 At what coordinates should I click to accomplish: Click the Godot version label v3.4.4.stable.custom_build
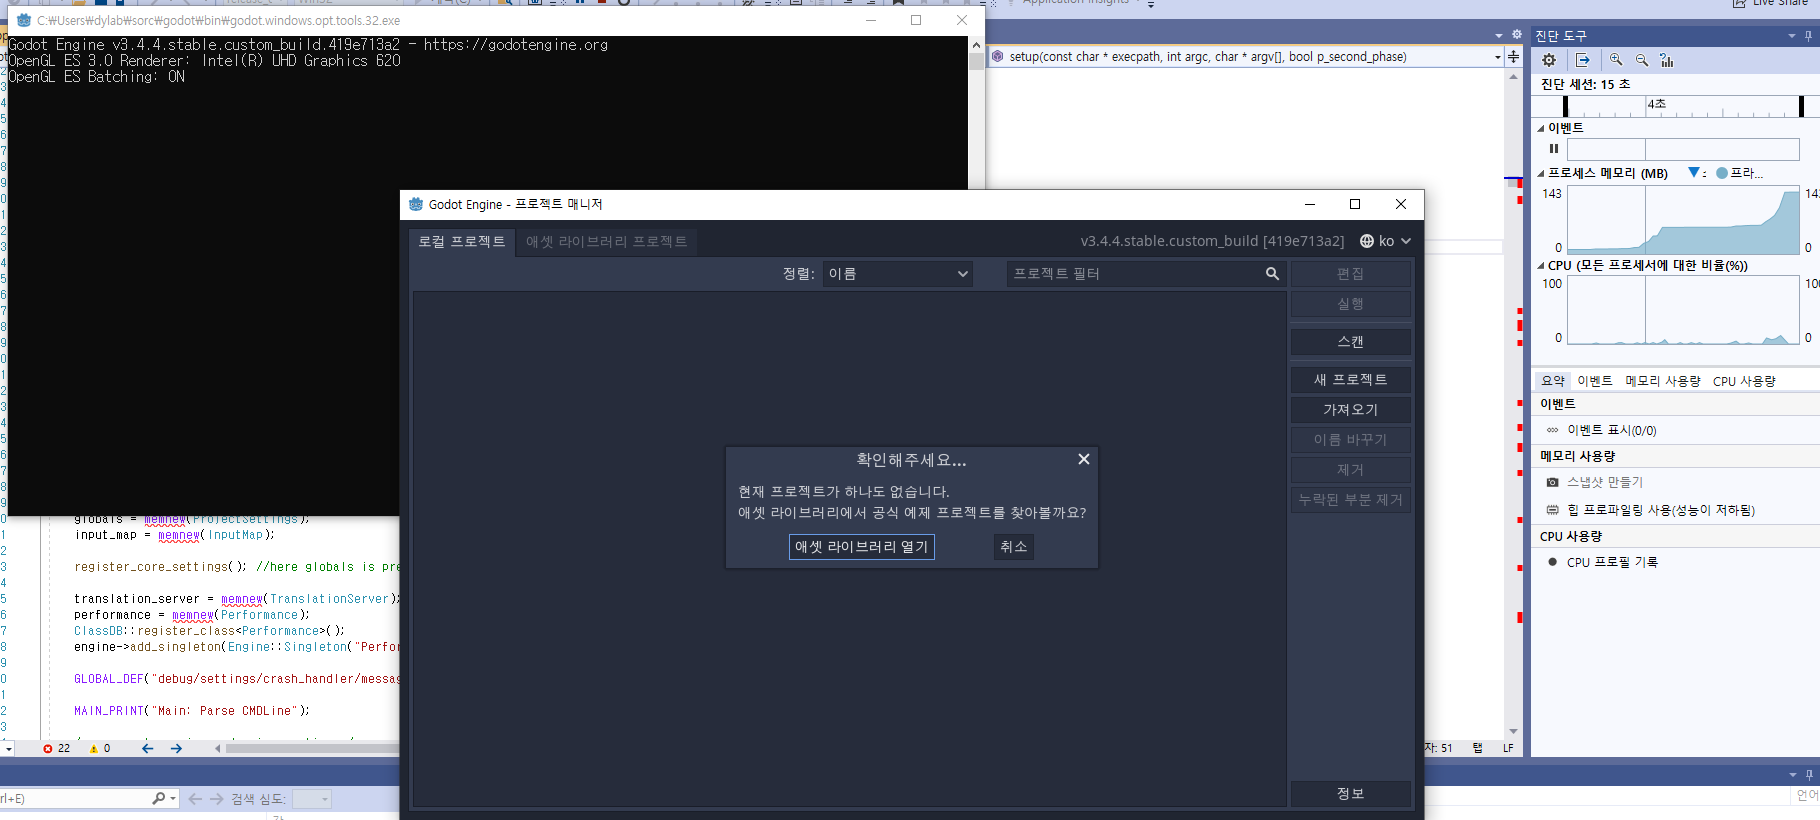1212,241
